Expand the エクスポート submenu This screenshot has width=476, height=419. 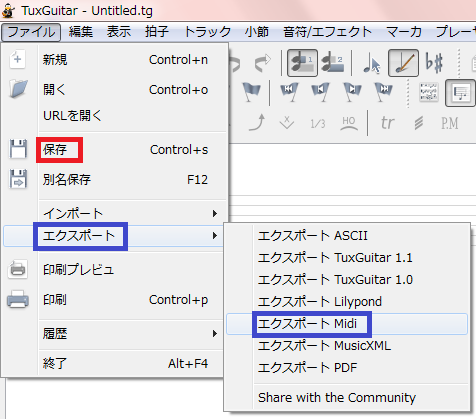[113, 236]
